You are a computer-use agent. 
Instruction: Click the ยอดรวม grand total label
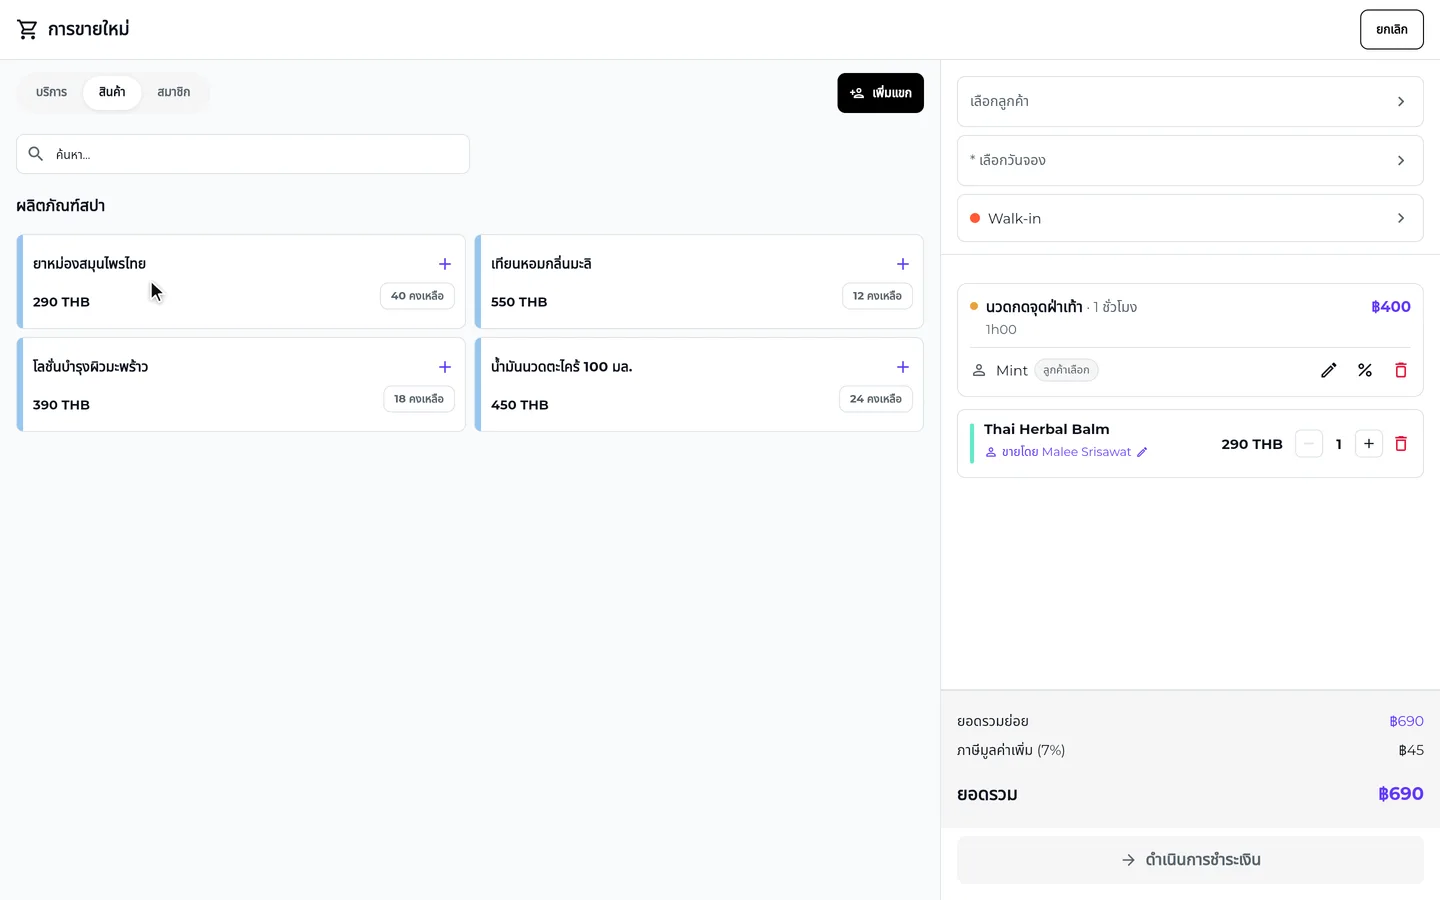[987, 795]
